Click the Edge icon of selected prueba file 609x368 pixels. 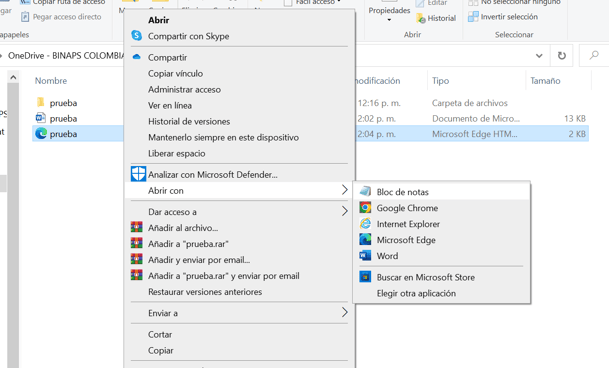coord(41,133)
